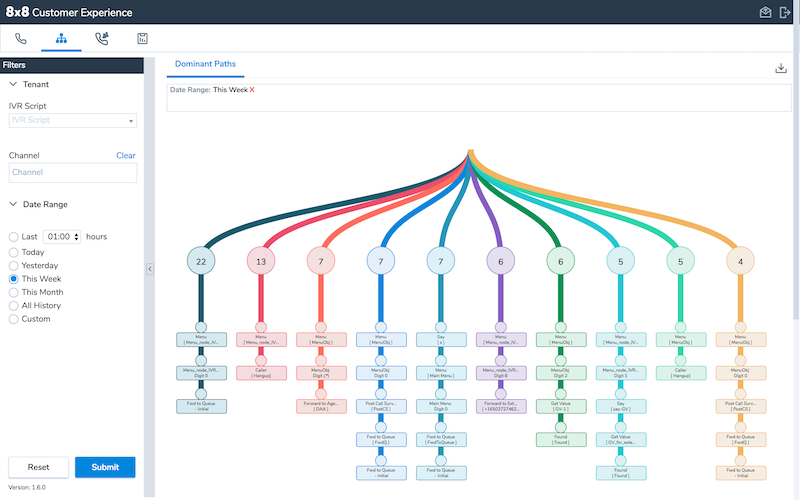800x500 pixels.
Task: Select the This Week radio option
Action: tap(14, 279)
